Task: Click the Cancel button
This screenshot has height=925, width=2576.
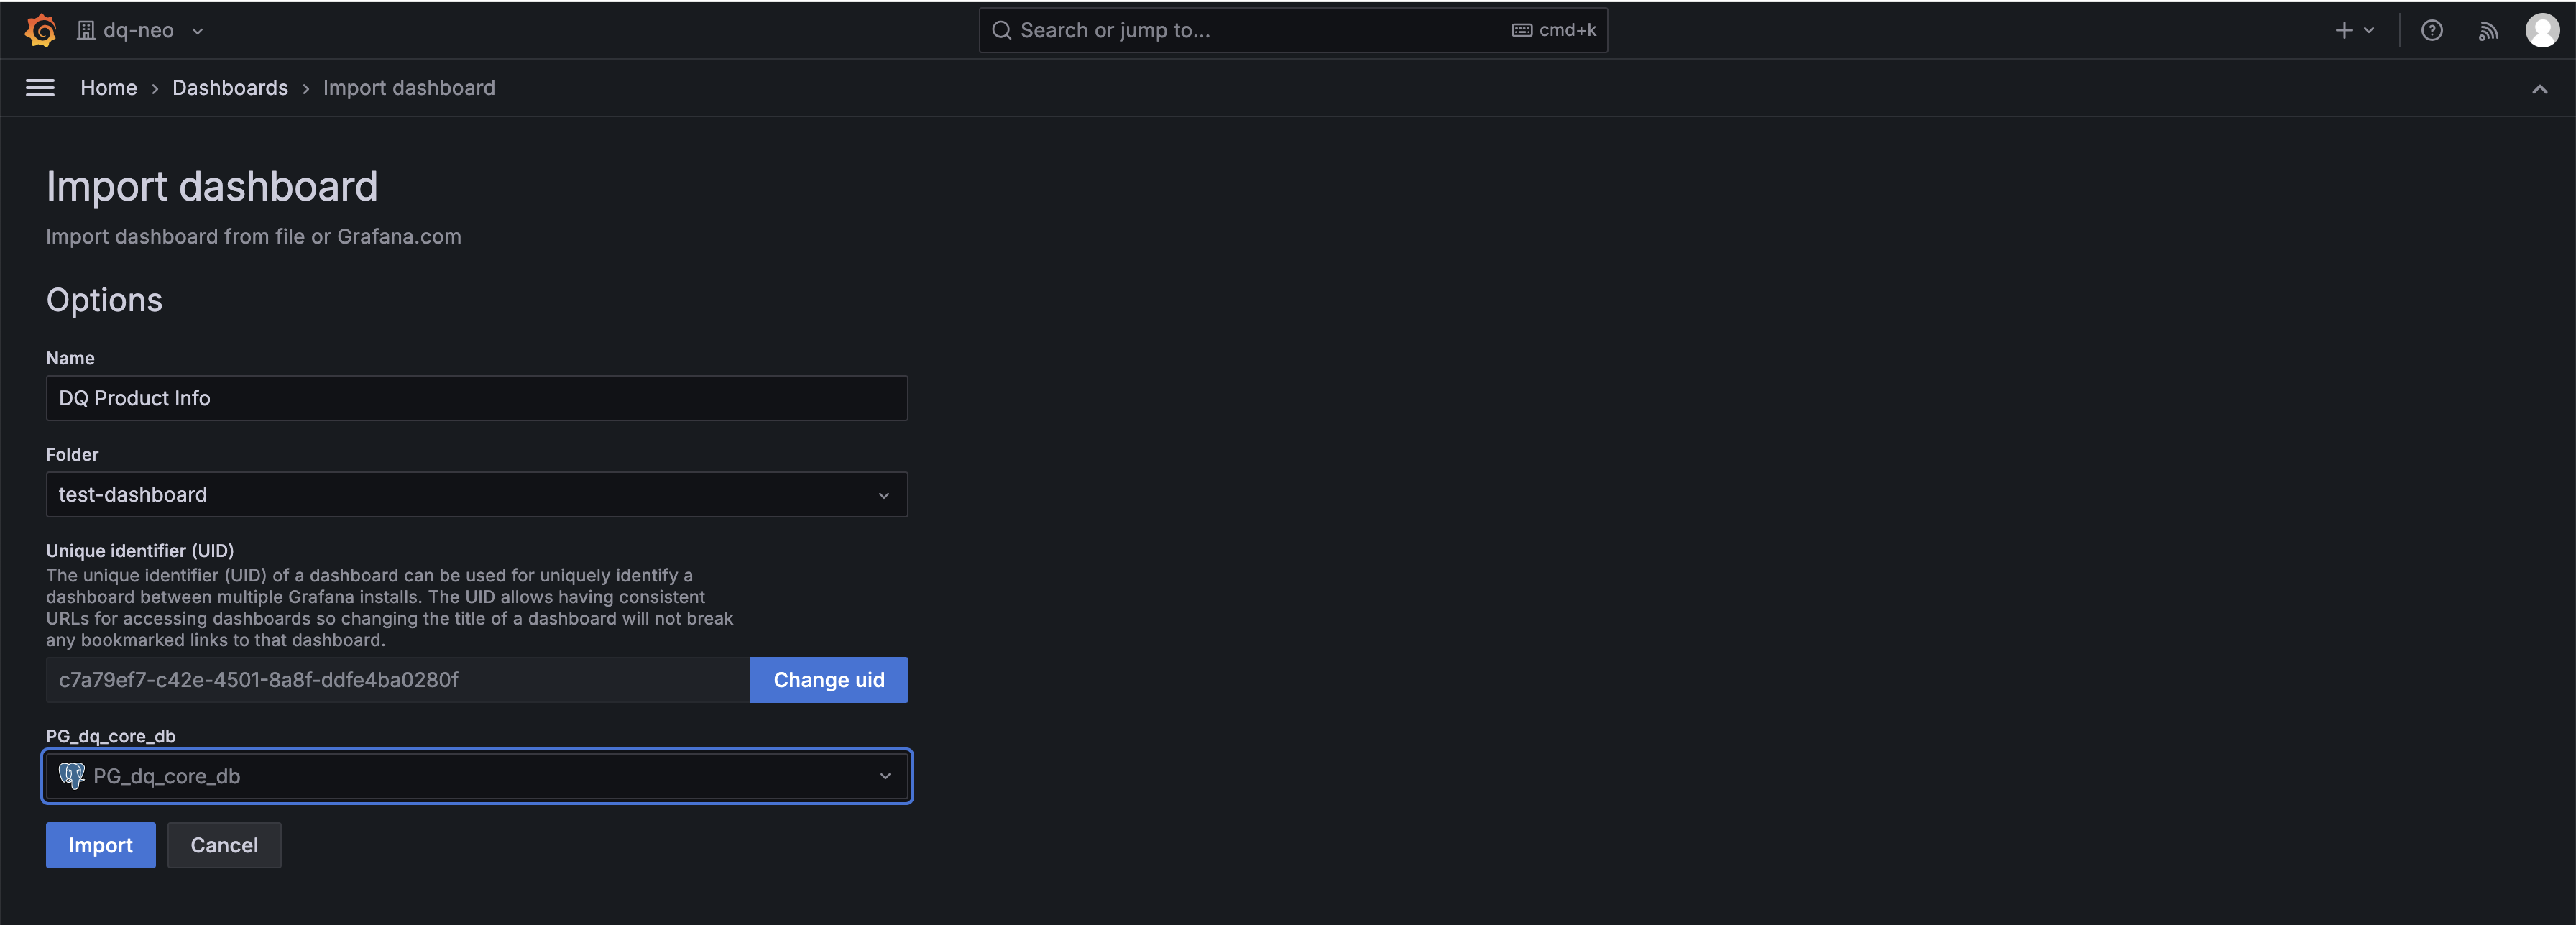Action: [x=224, y=845]
